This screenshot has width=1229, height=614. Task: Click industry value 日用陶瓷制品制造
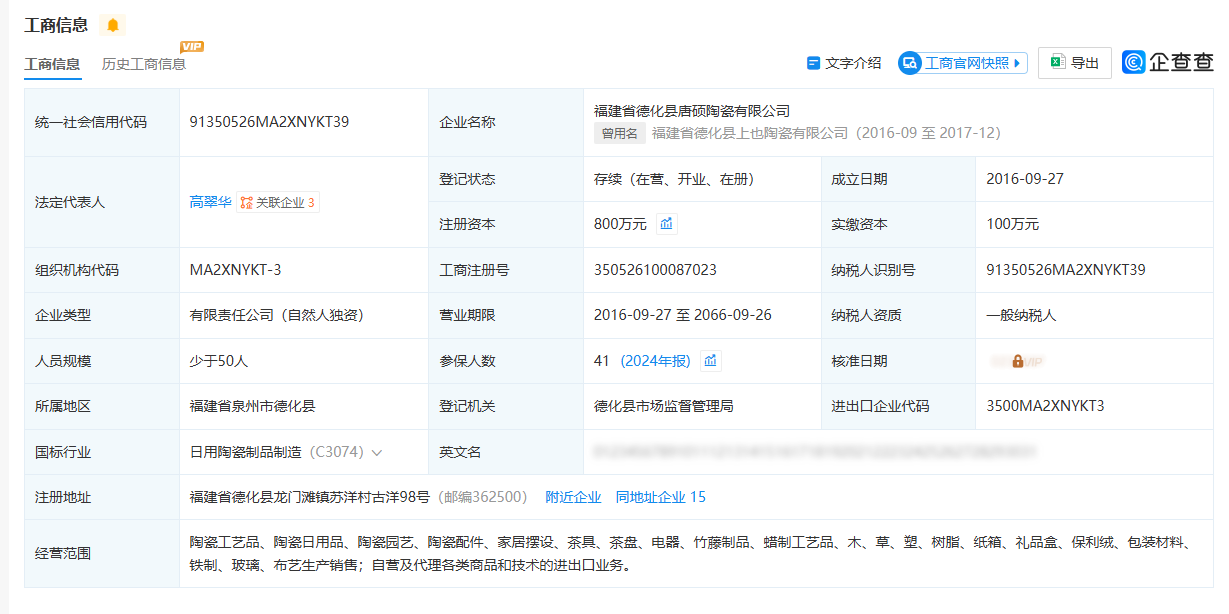click(x=246, y=452)
